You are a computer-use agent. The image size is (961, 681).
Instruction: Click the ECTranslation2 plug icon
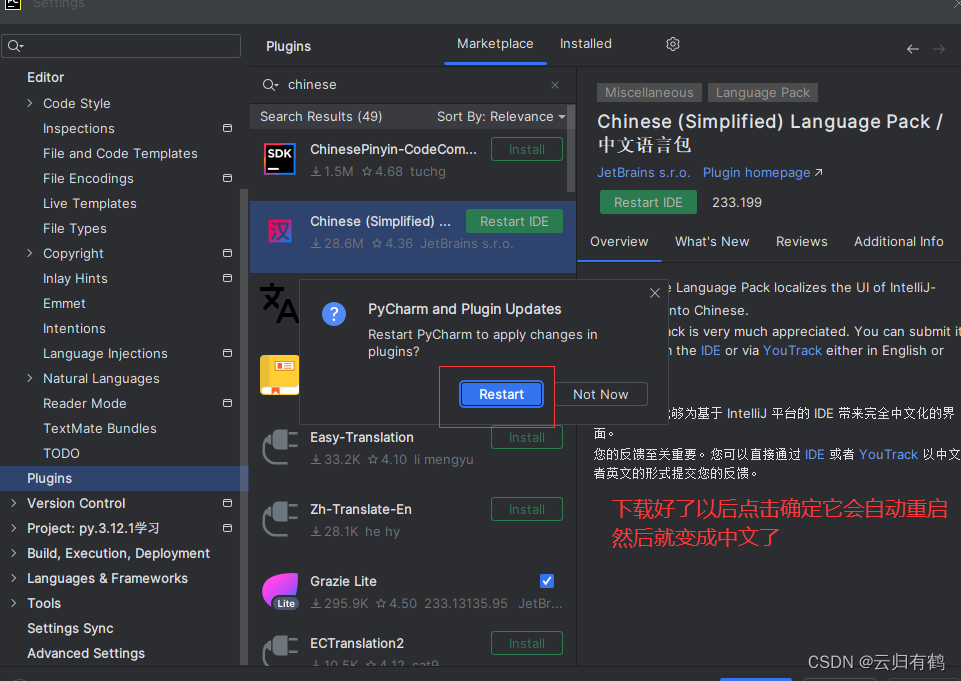[x=279, y=651]
